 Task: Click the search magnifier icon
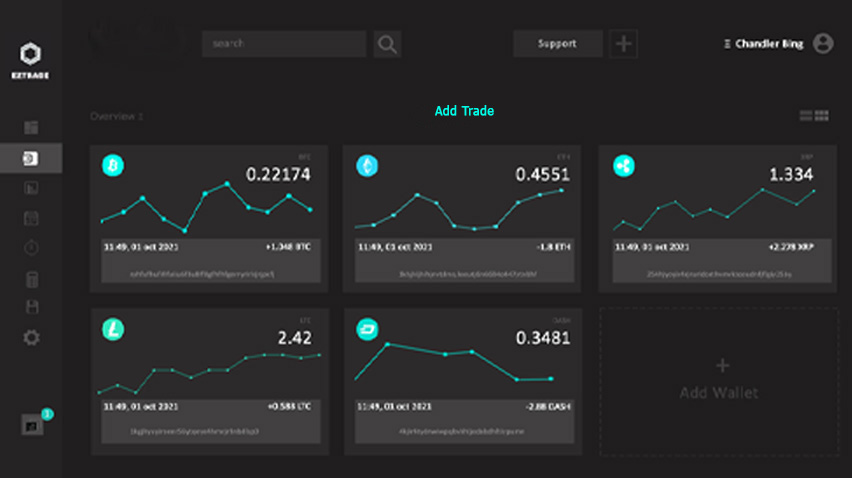[x=388, y=44]
